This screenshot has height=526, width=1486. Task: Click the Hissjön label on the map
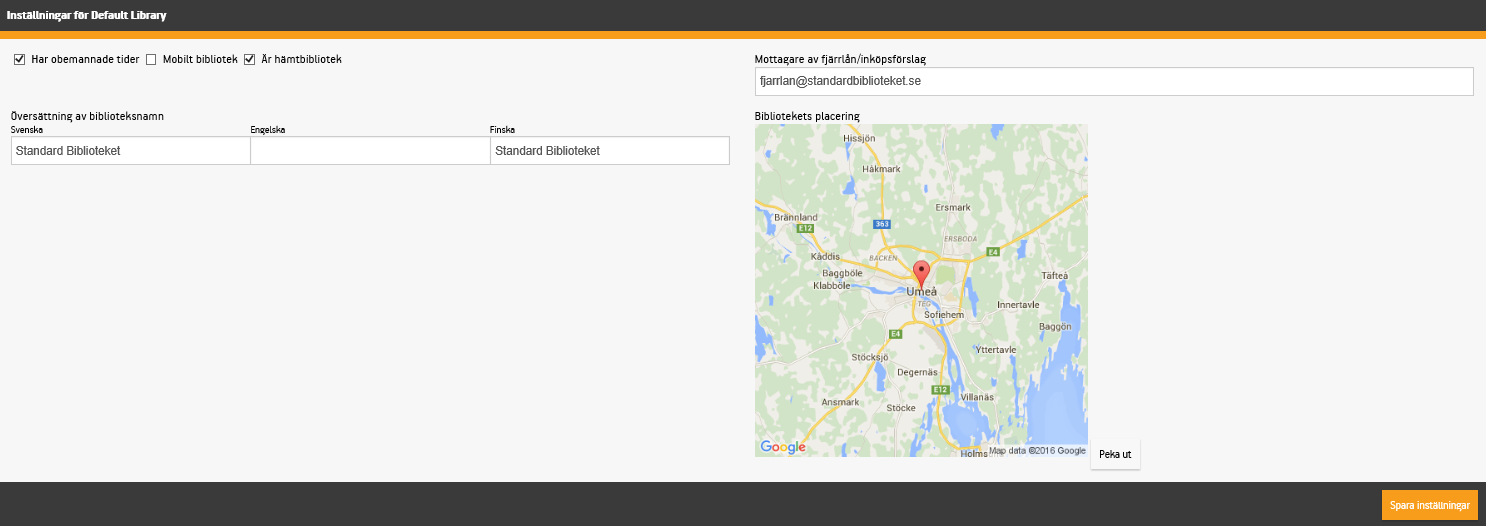pyautogui.click(x=859, y=138)
